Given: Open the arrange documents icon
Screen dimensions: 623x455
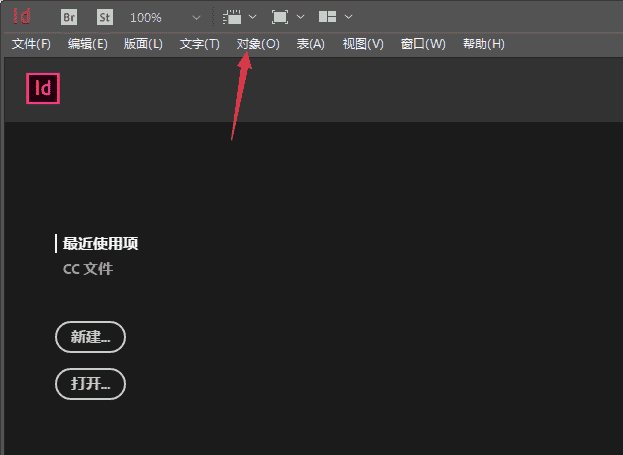Looking at the screenshot, I should (x=328, y=17).
